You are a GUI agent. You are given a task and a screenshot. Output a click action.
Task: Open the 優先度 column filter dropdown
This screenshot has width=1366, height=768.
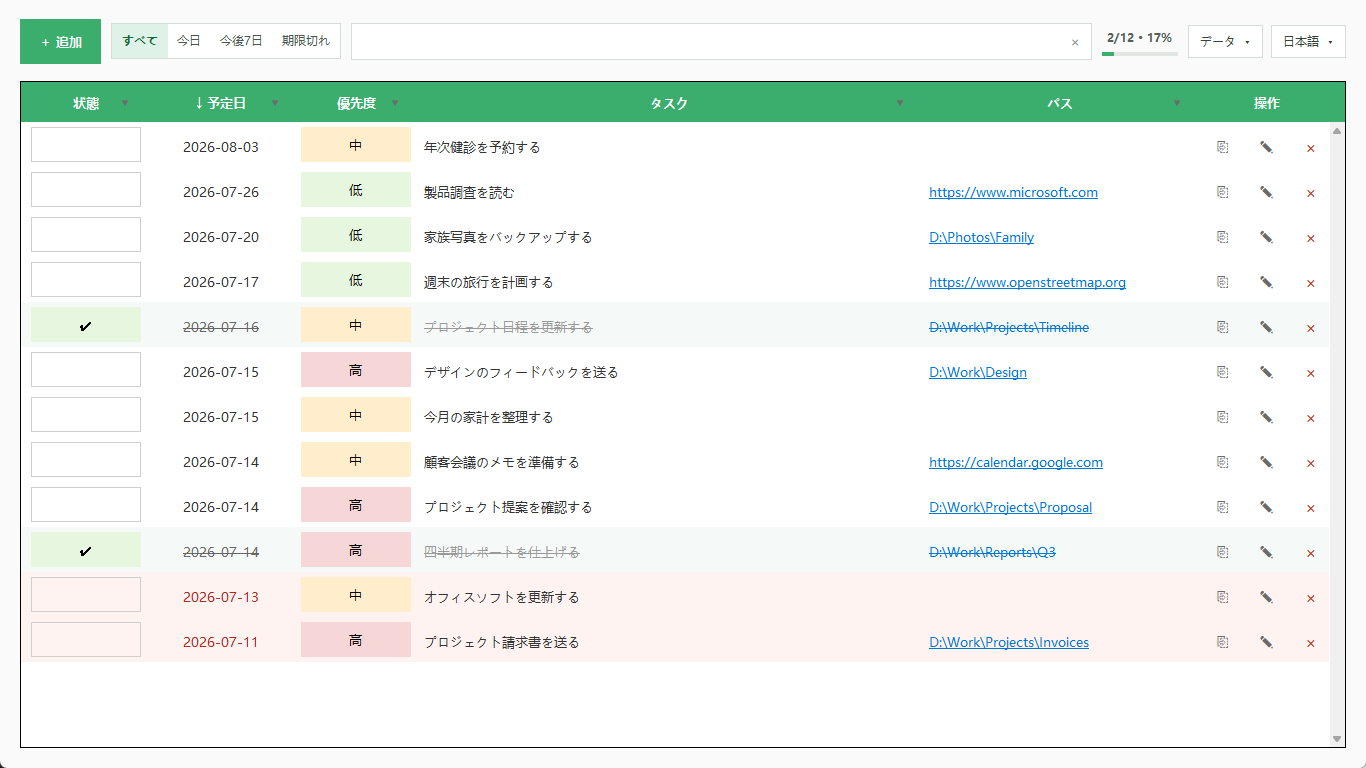(395, 103)
